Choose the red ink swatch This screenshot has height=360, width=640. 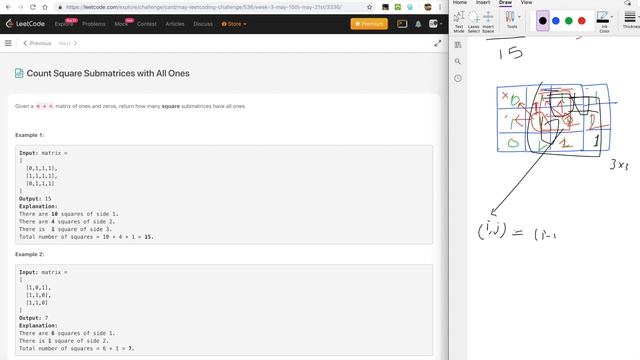point(582,20)
